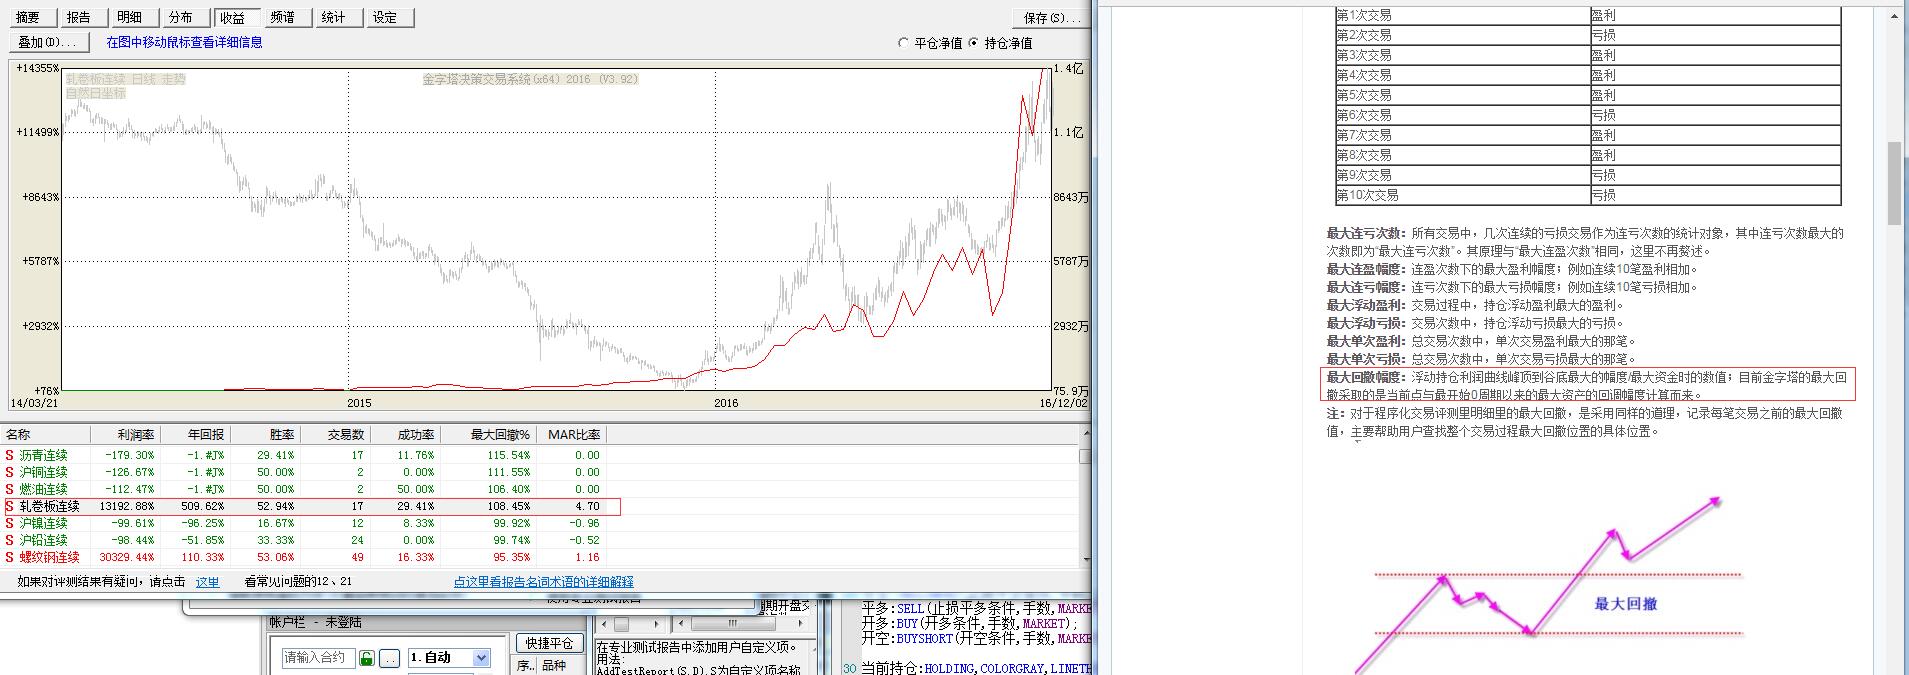
Task: Focus the 请输入合约 input field
Action: (317, 658)
